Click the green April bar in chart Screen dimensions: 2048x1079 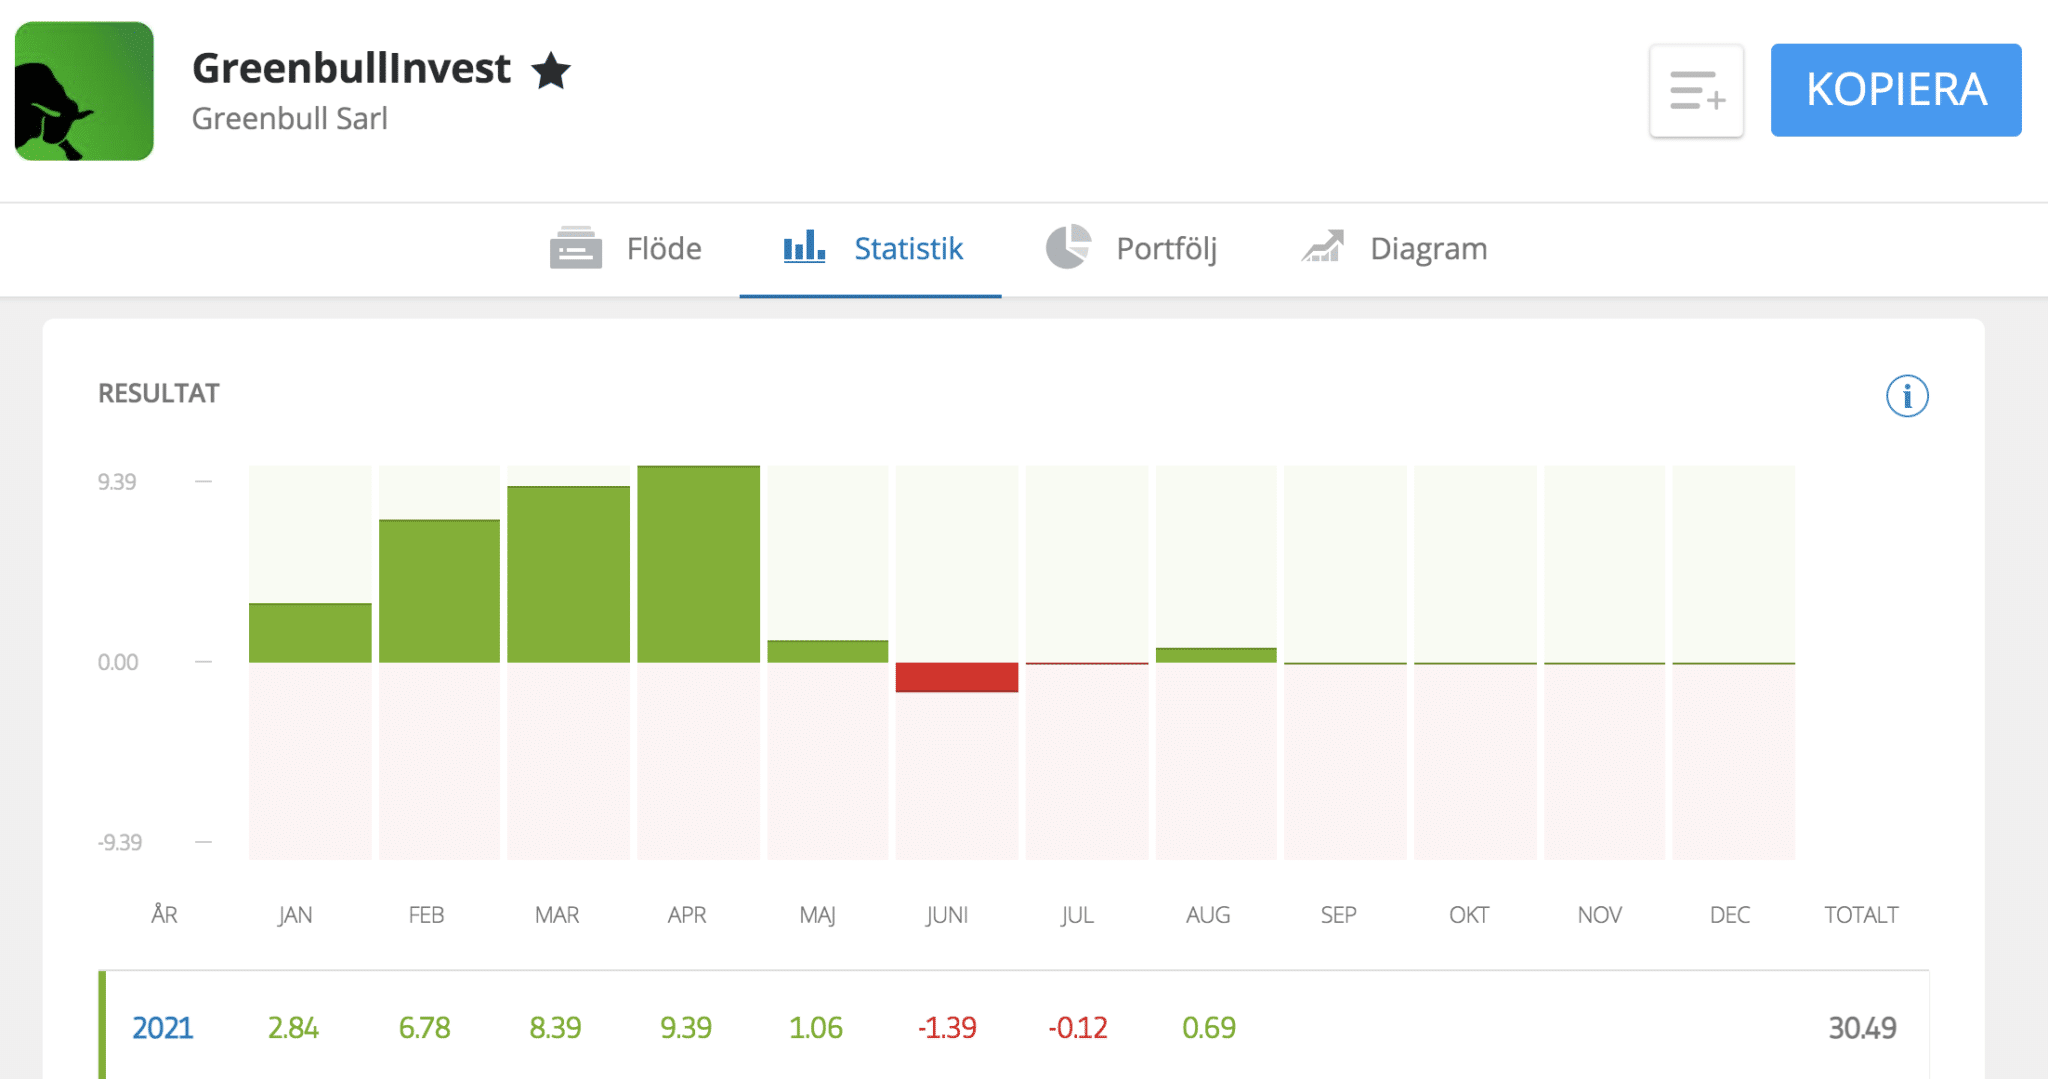click(698, 564)
